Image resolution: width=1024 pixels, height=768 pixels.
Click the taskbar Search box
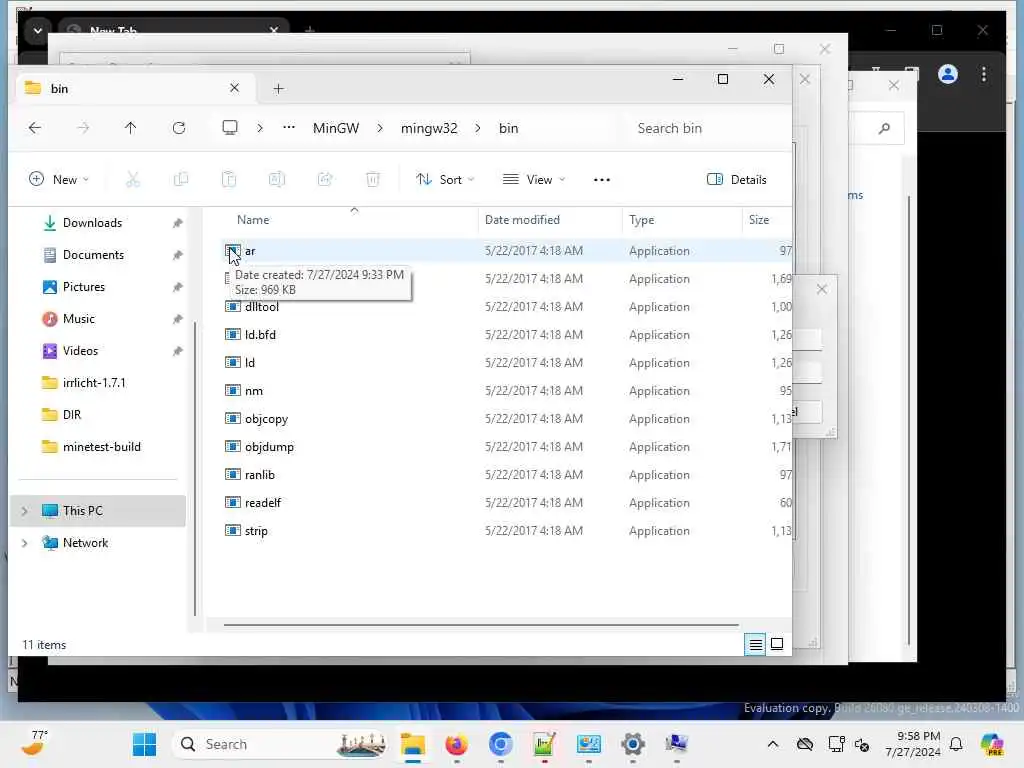click(281, 744)
